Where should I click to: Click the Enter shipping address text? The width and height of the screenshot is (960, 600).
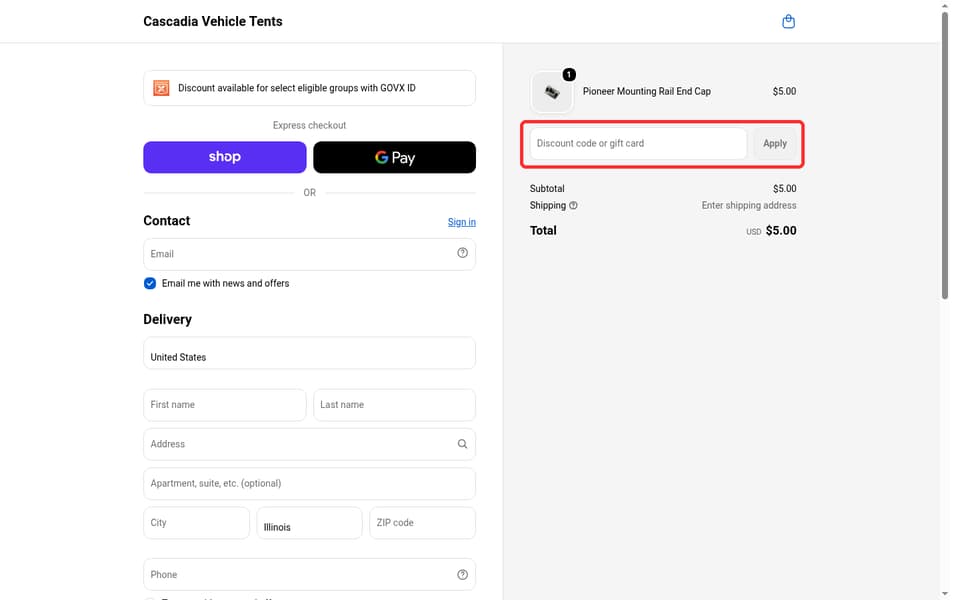point(749,206)
